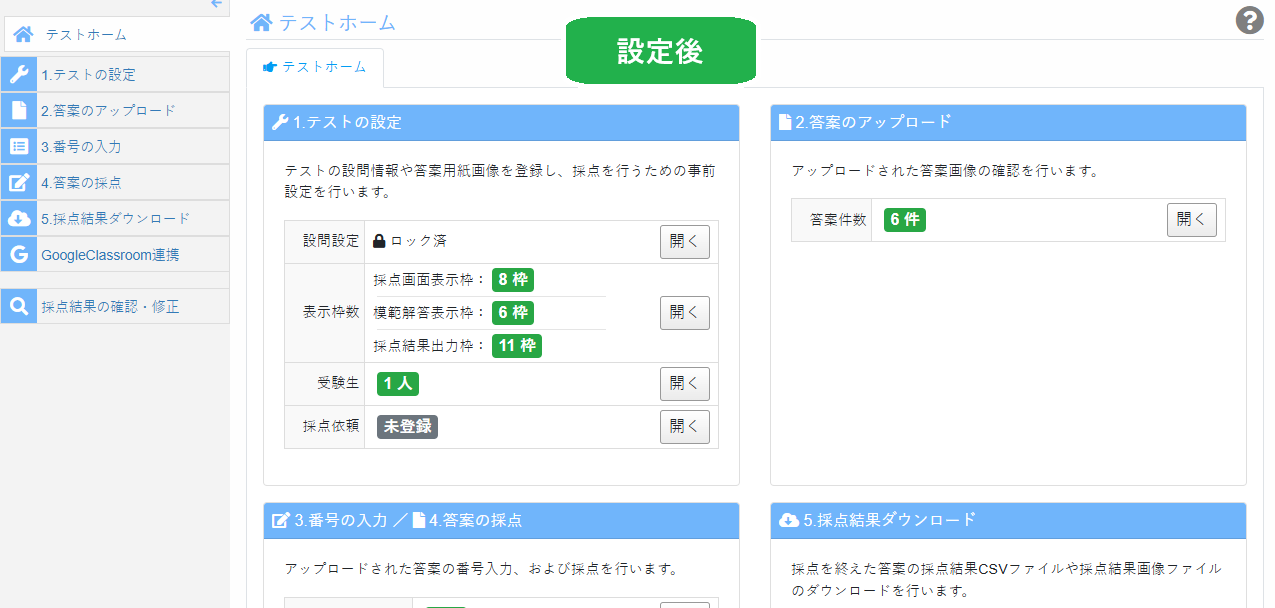Click the help question mark icon
The image size is (1275, 608).
click(1249, 20)
